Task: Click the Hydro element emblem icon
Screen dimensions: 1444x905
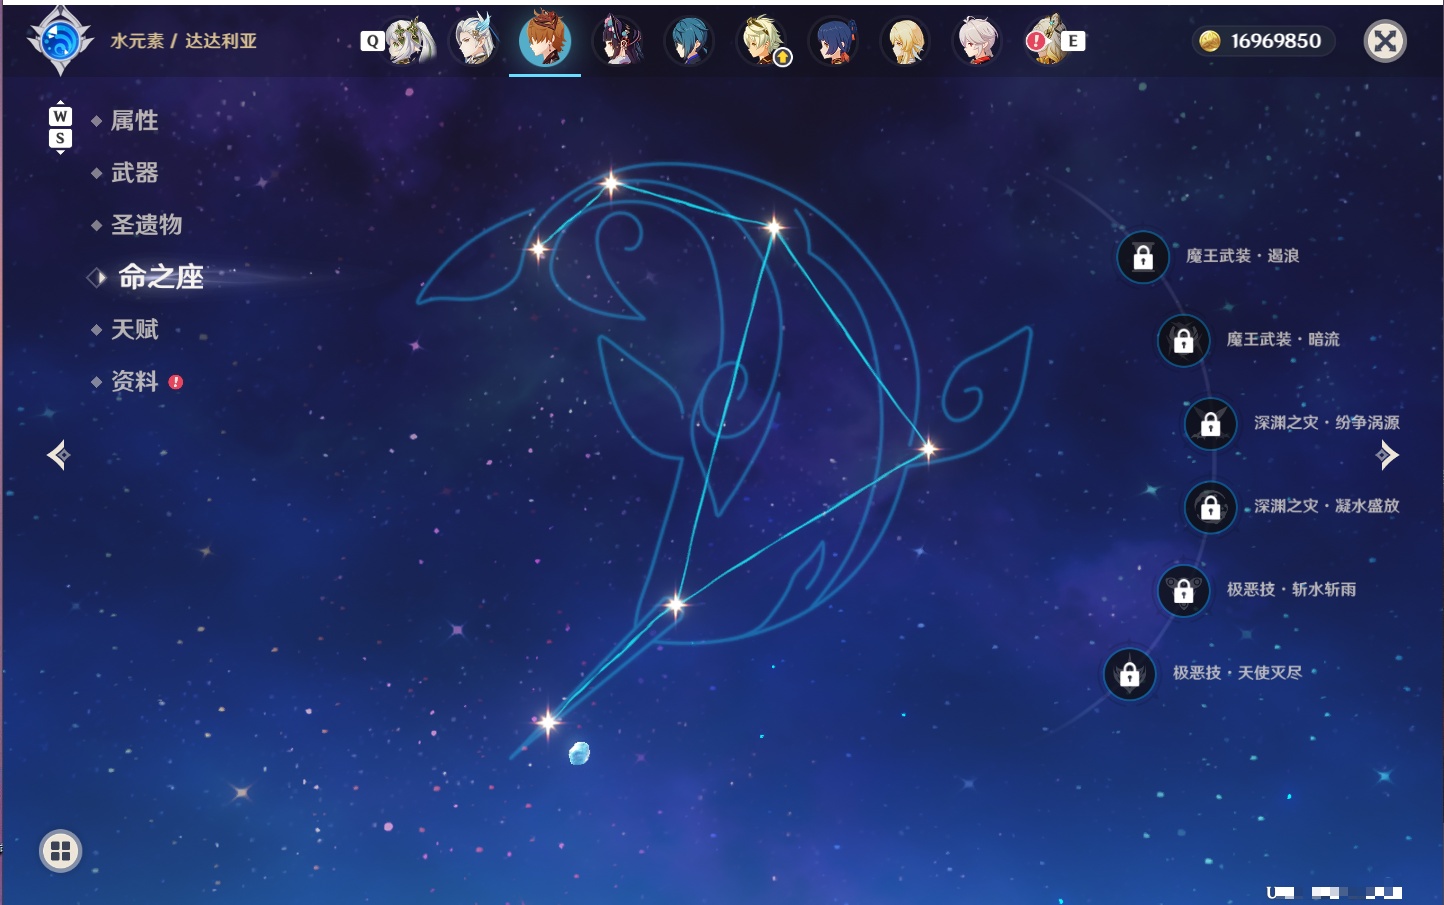Action: coord(60,40)
